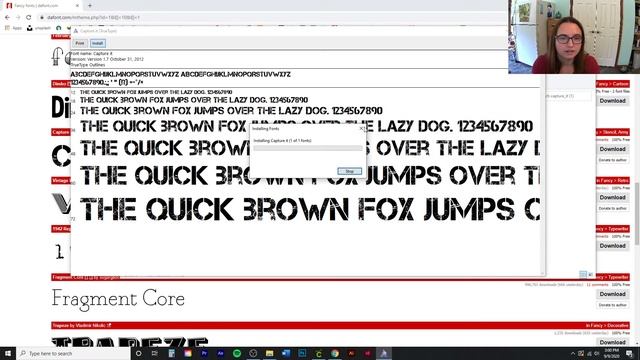Click Print in the font viewer toolbar
The image size is (640, 360).
80,43
